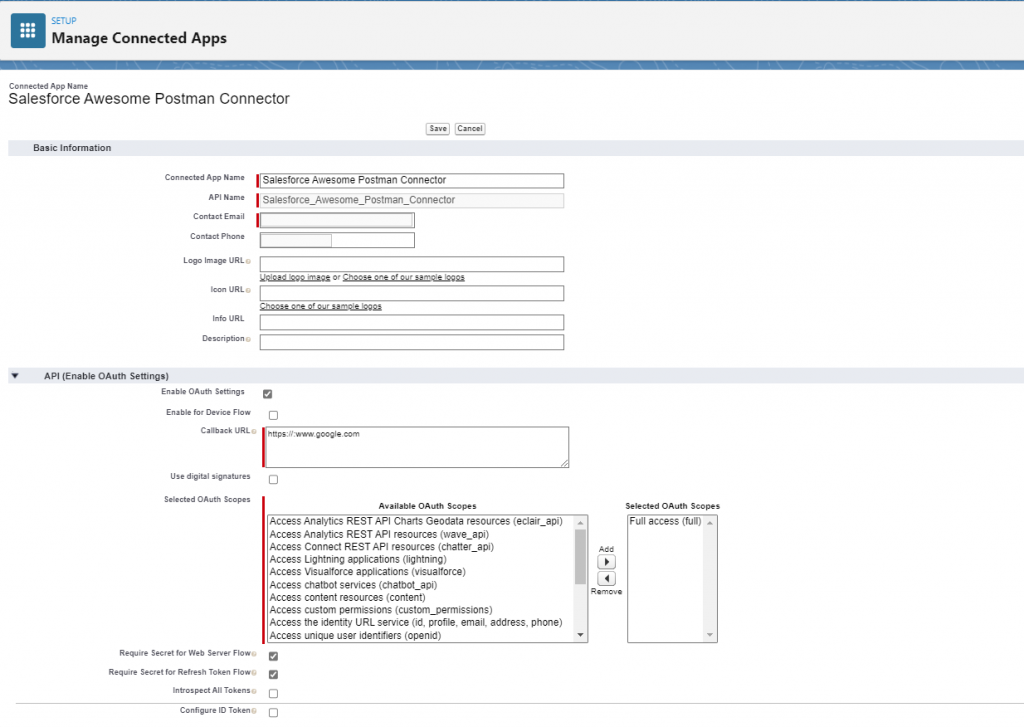Click the SETUP breadcrumb link
Image resolution: width=1024 pixels, height=727 pixels.
pyautogui.click(x=64, y=21)
